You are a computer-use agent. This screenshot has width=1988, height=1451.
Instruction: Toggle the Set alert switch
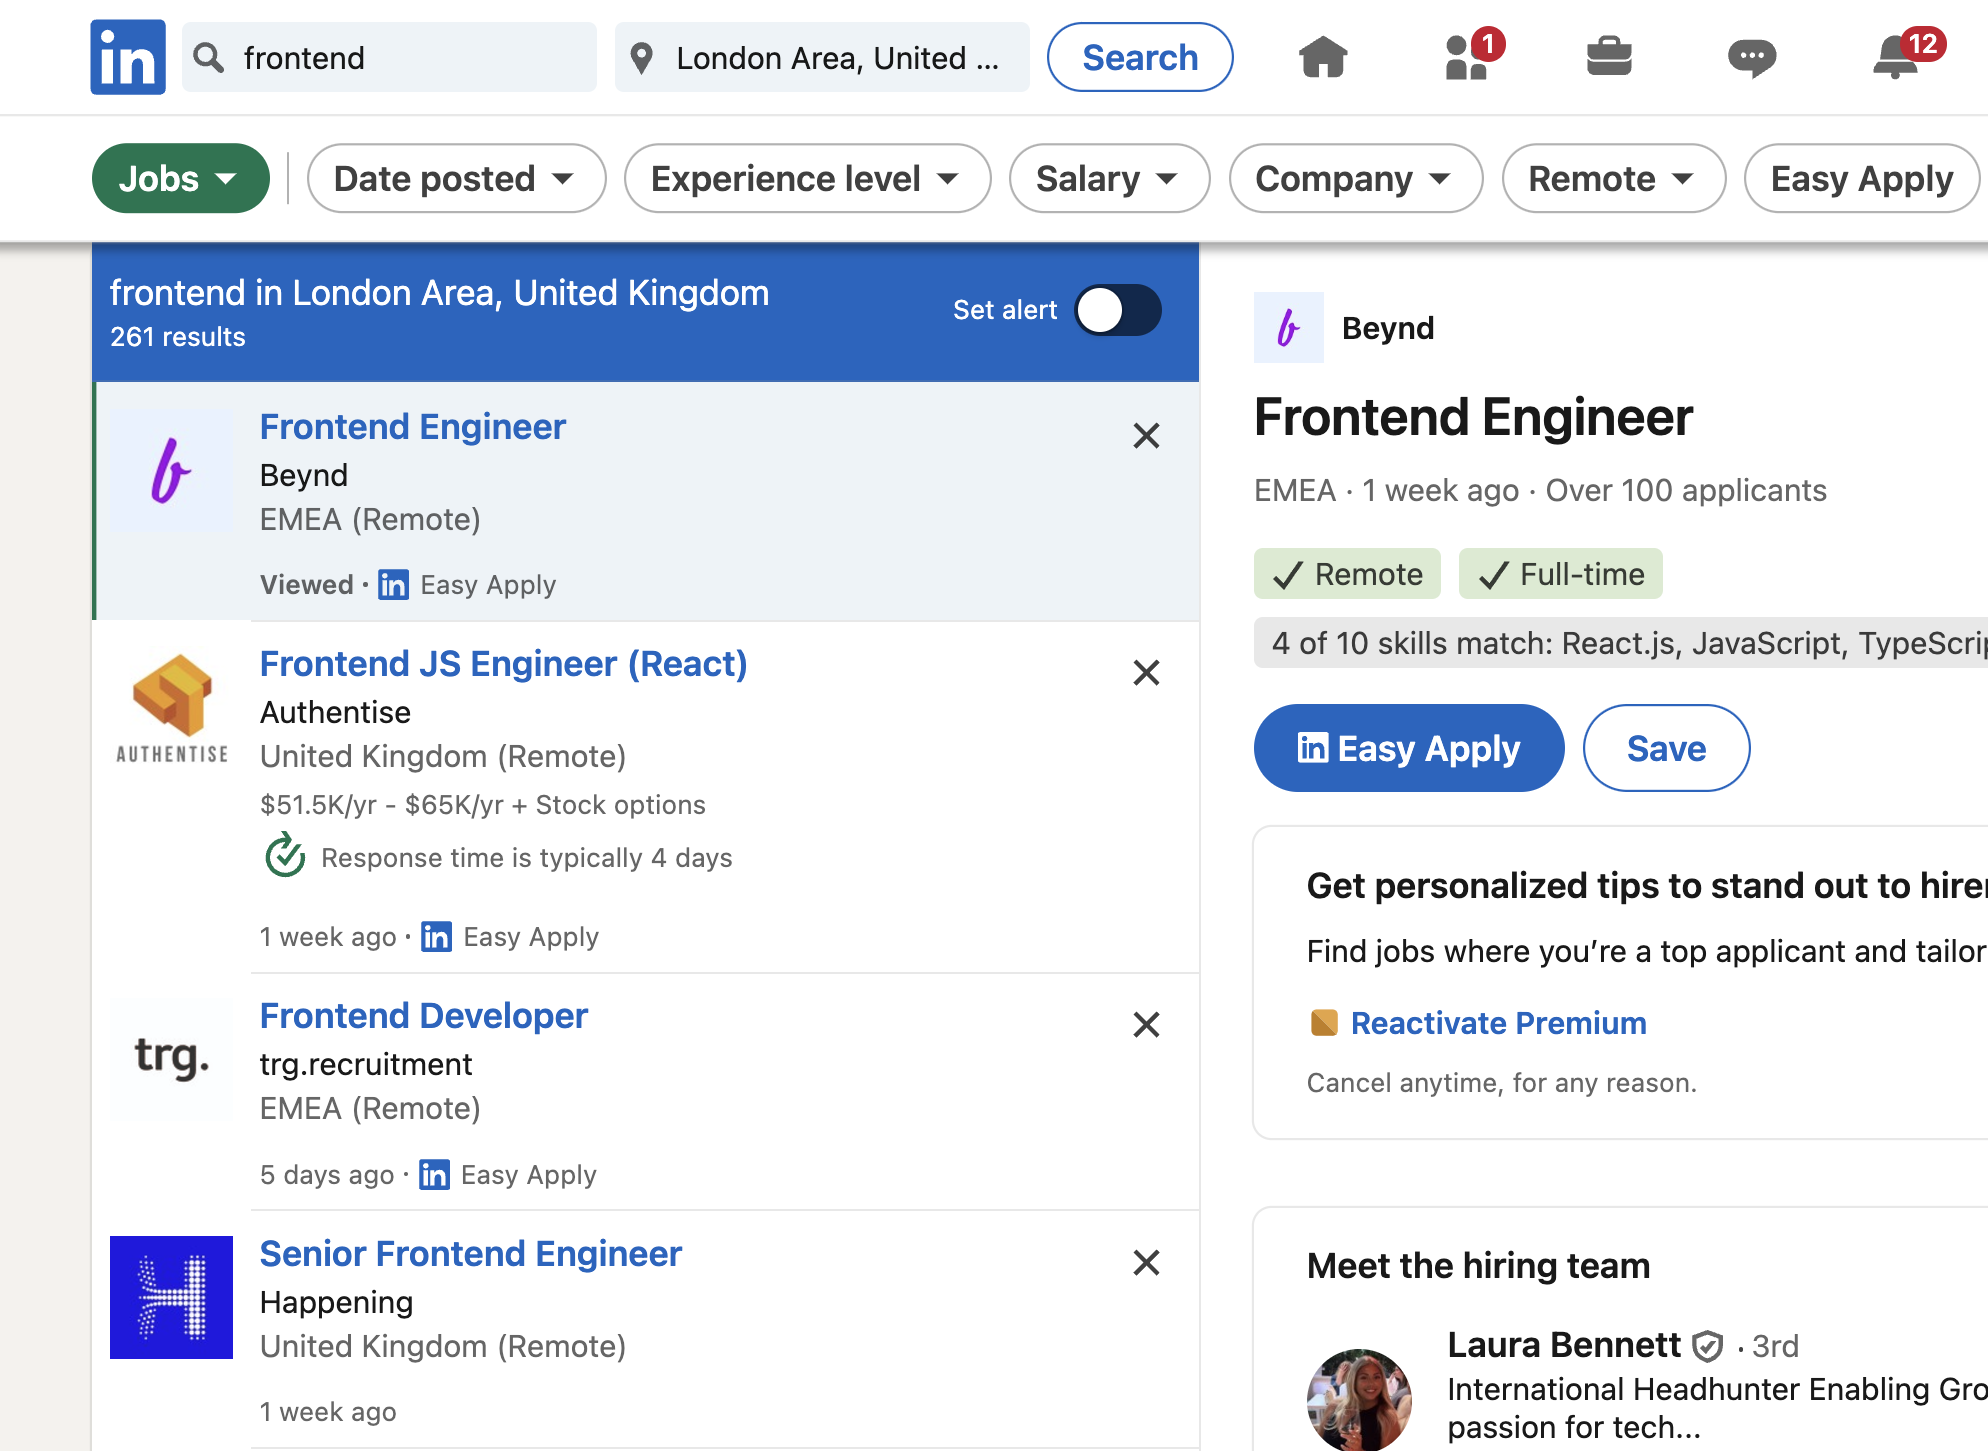pyautogui.click(x=1118, y=310)
